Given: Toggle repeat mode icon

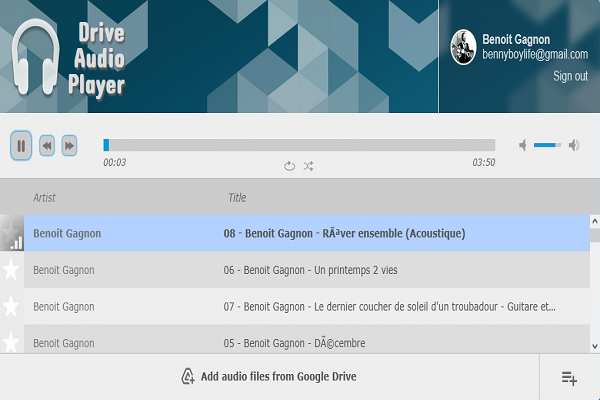Looking at the screenshot, I should point(289,166).
